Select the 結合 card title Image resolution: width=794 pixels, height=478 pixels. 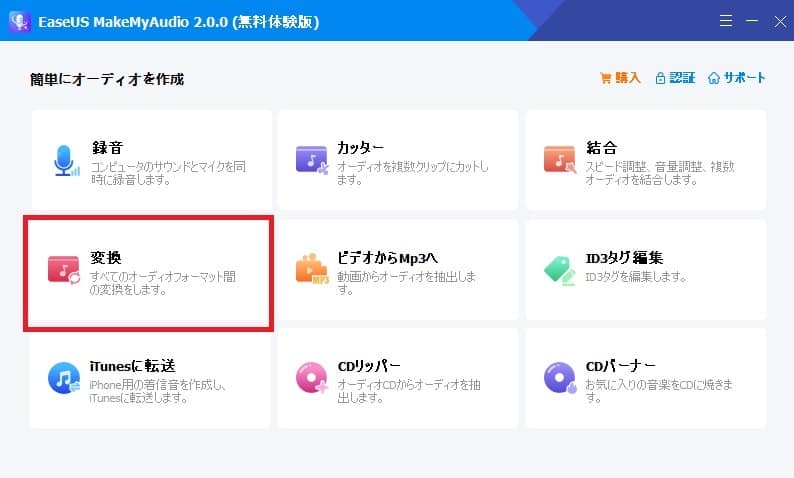[x=601, y=147]
